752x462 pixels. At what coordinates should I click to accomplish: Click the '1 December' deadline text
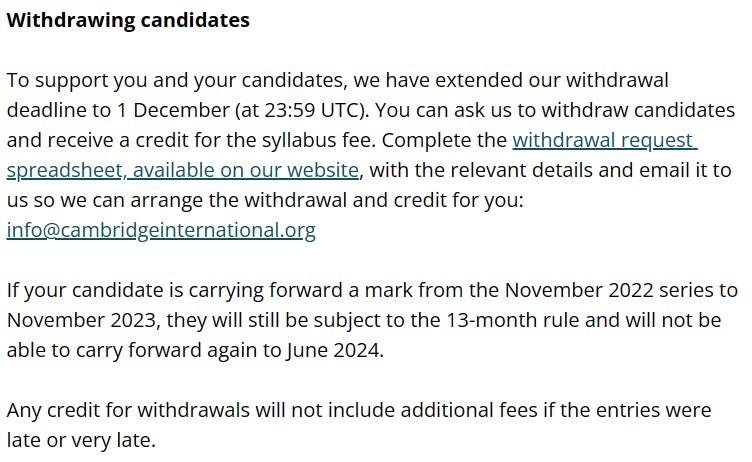[173, 110]
